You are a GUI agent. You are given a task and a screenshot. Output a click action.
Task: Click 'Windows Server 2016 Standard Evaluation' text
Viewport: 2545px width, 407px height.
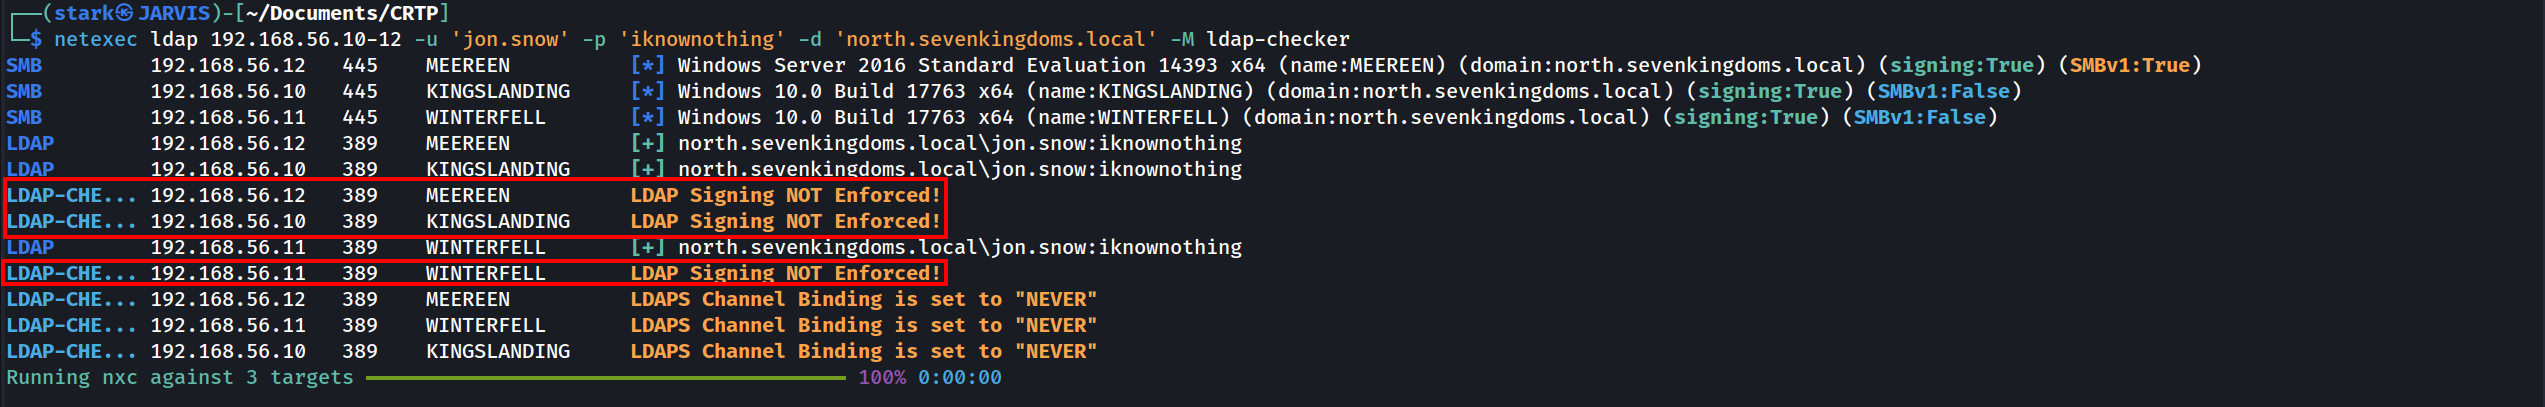click(x=911, y=65)
